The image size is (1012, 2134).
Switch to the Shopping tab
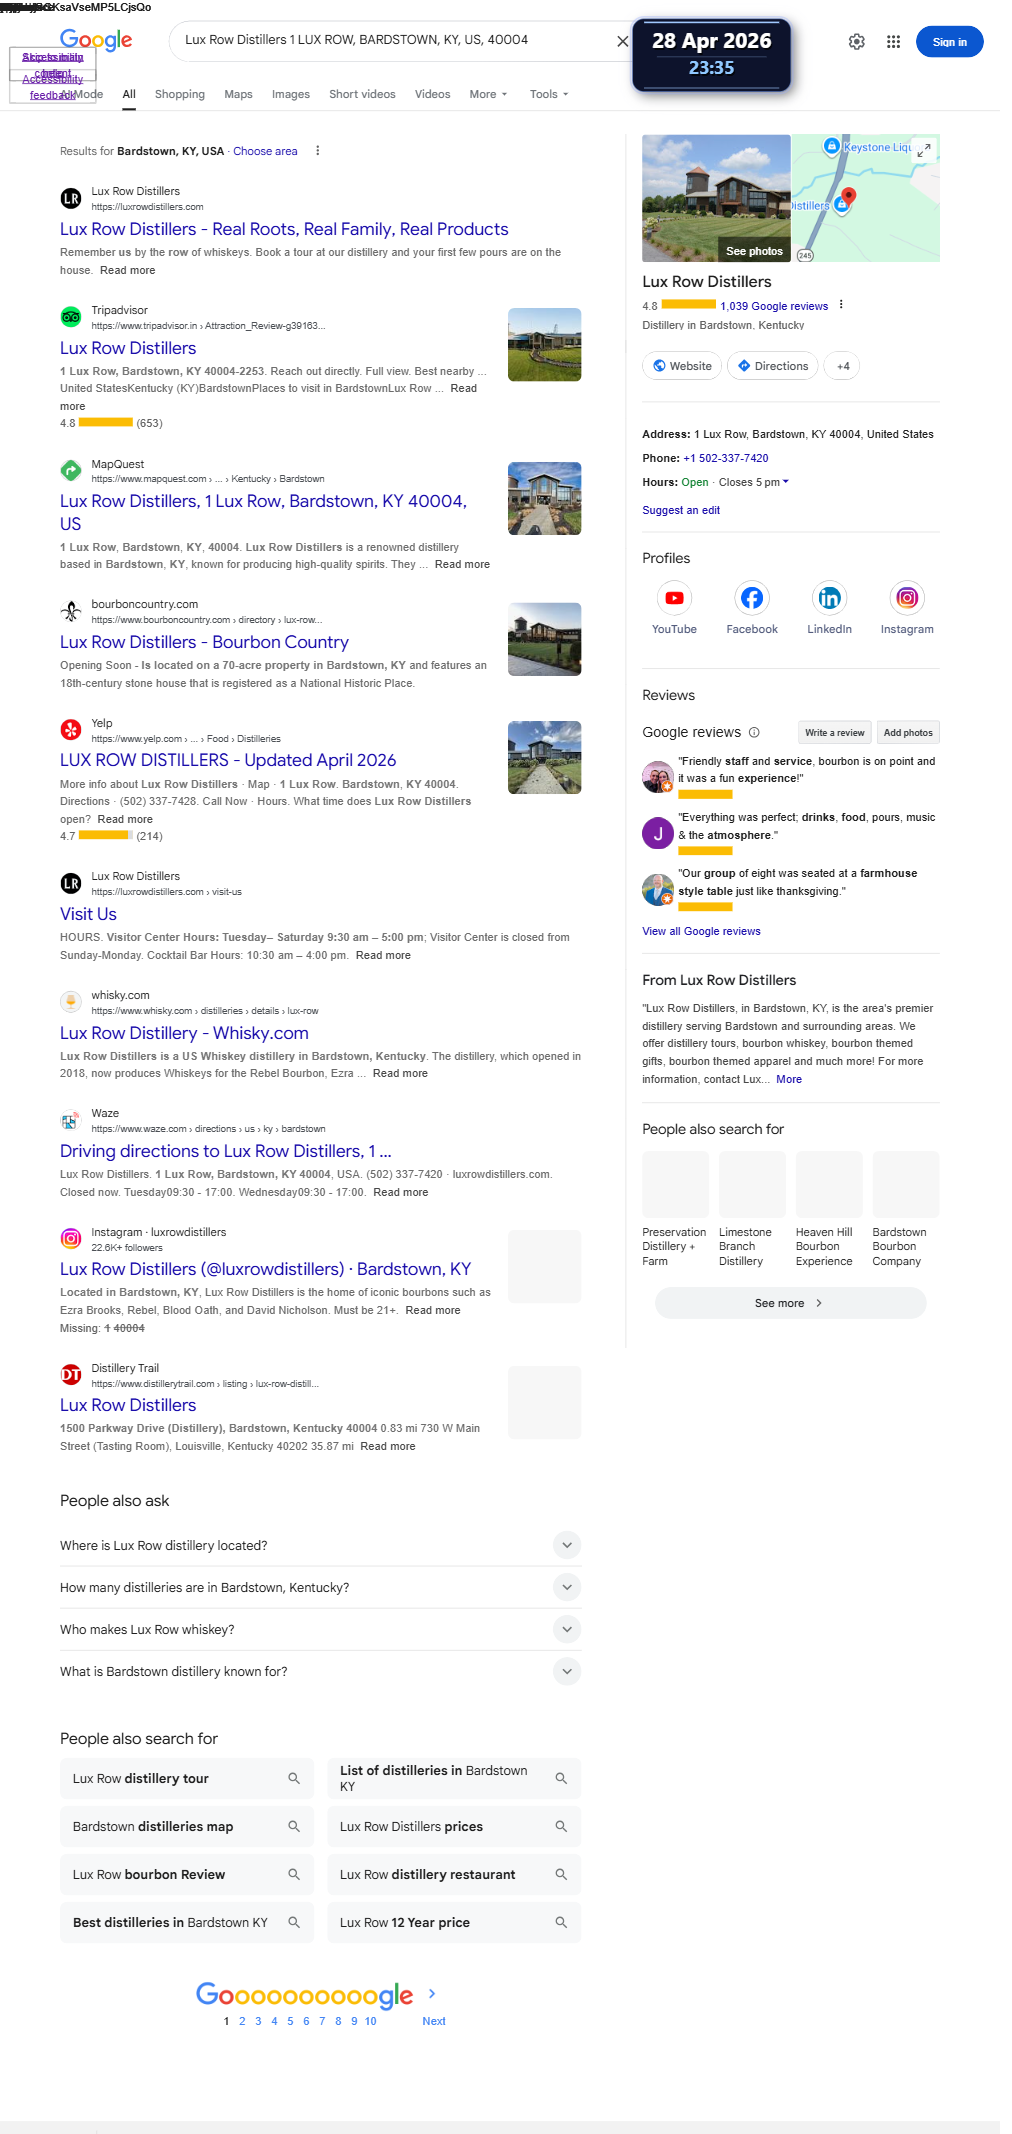coord(180,94)
